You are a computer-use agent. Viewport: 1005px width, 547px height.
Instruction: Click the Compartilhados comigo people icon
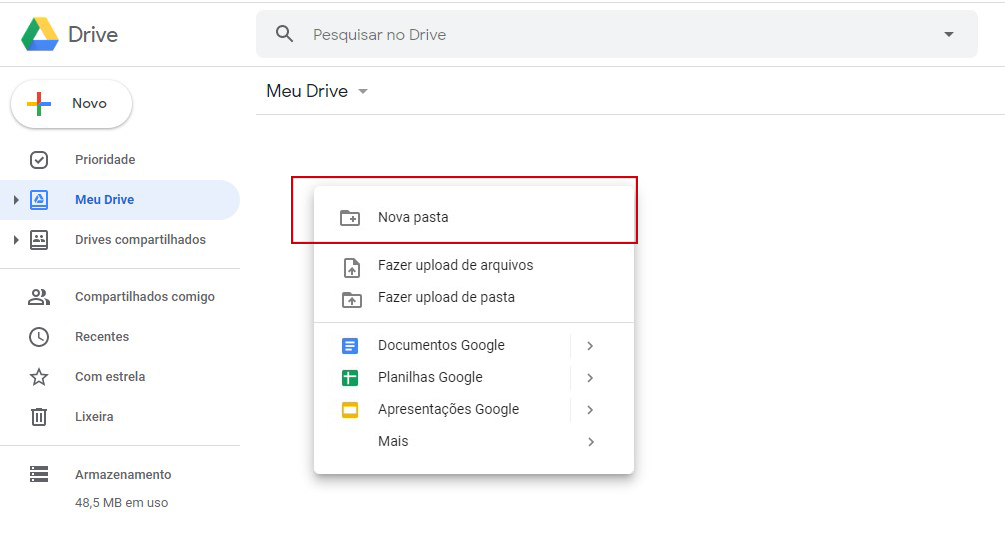pyautogui.click(x=39, y=297)
